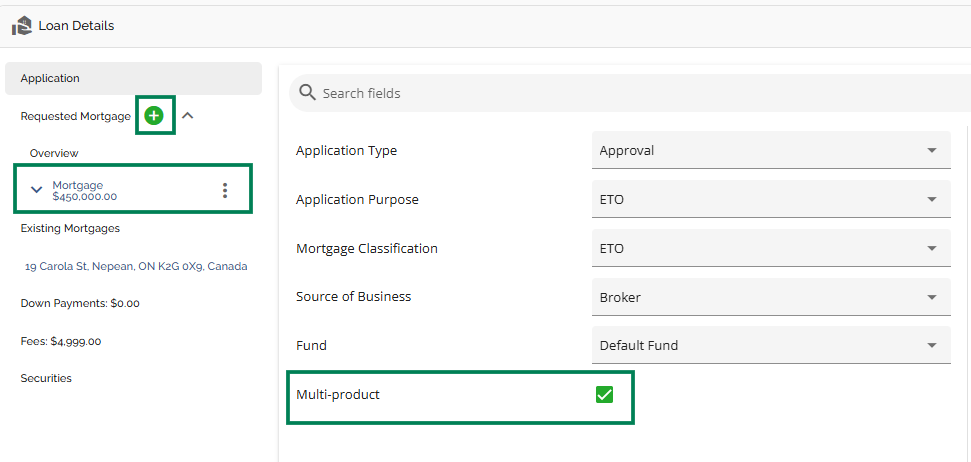Screen dimensions: 971x462
Task: Click the green plus icon beside Requested Mortgage
Action: tap(154, 115)
